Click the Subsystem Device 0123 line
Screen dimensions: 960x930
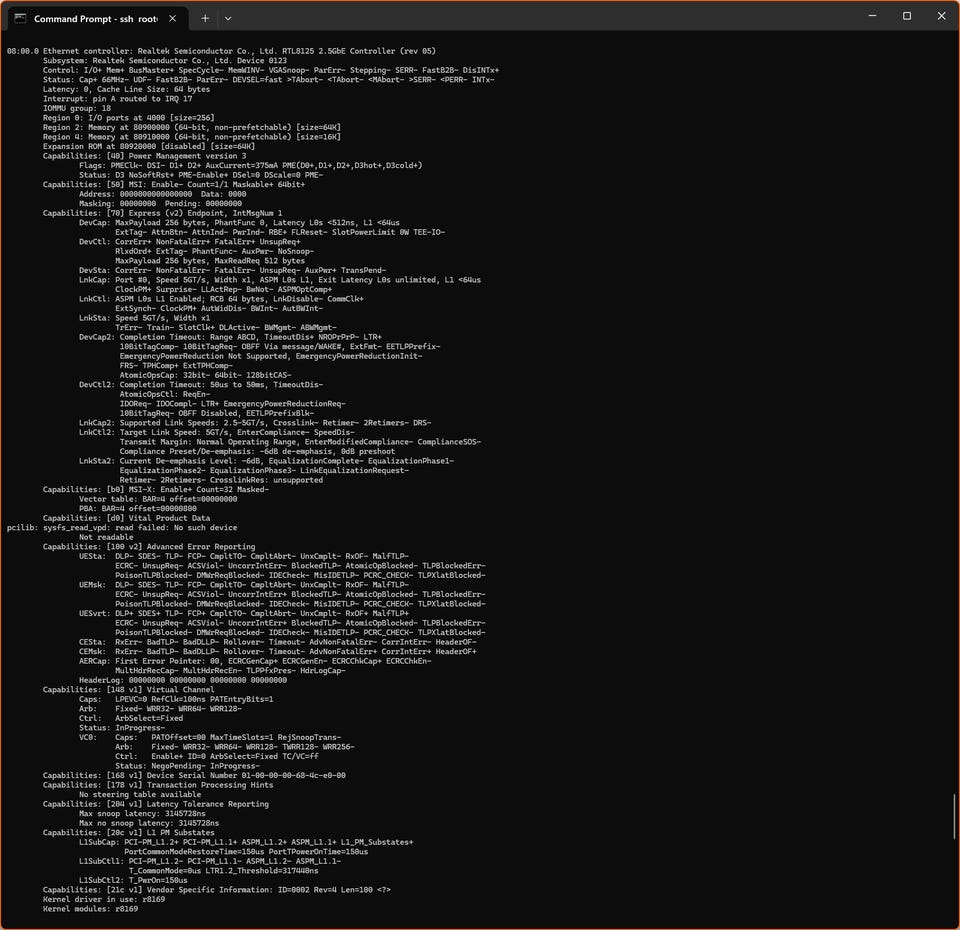(x=165, y=61)
